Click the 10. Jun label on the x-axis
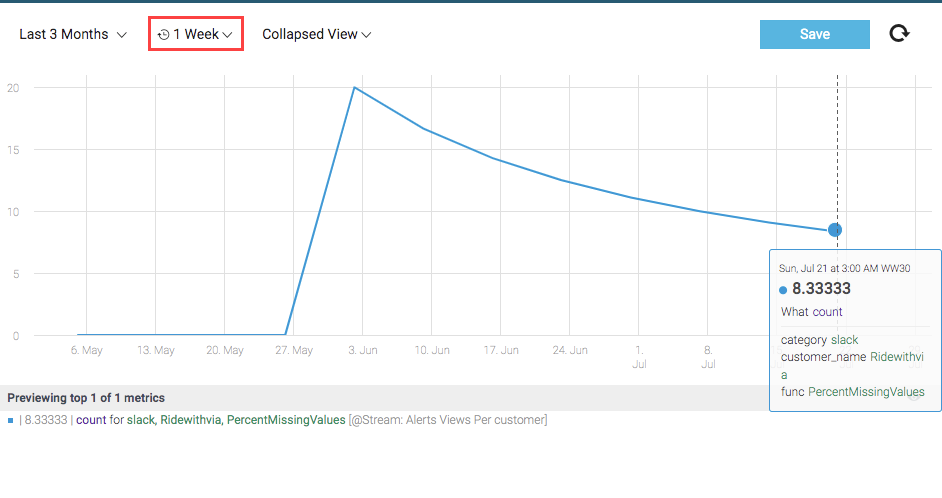 tap(432, 350)
